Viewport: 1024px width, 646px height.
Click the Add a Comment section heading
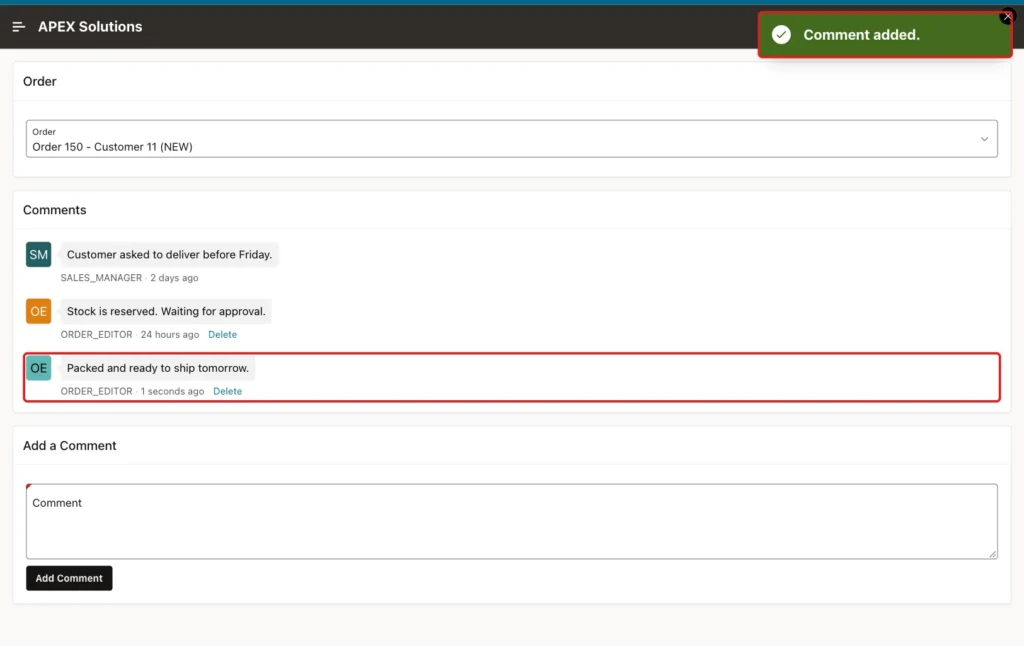pyautogui.click(x=70, y=445)
